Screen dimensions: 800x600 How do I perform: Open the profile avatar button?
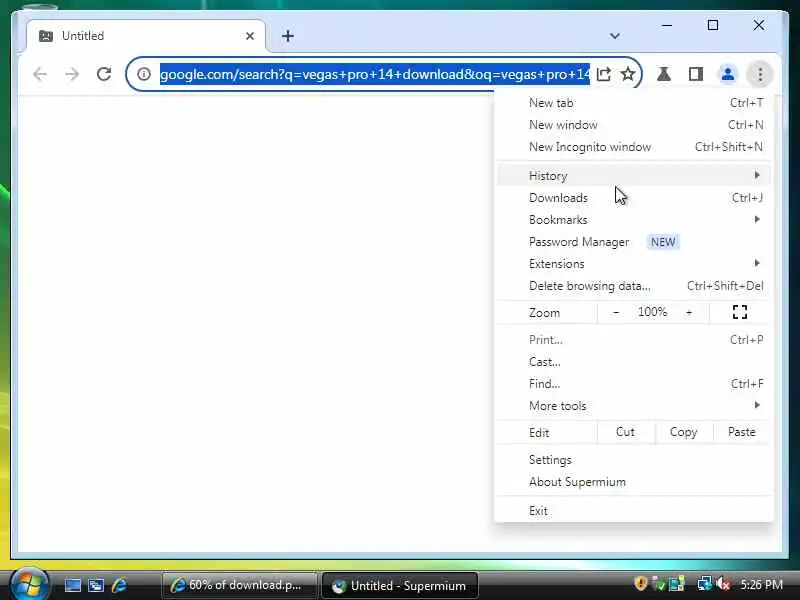(728, 74)
